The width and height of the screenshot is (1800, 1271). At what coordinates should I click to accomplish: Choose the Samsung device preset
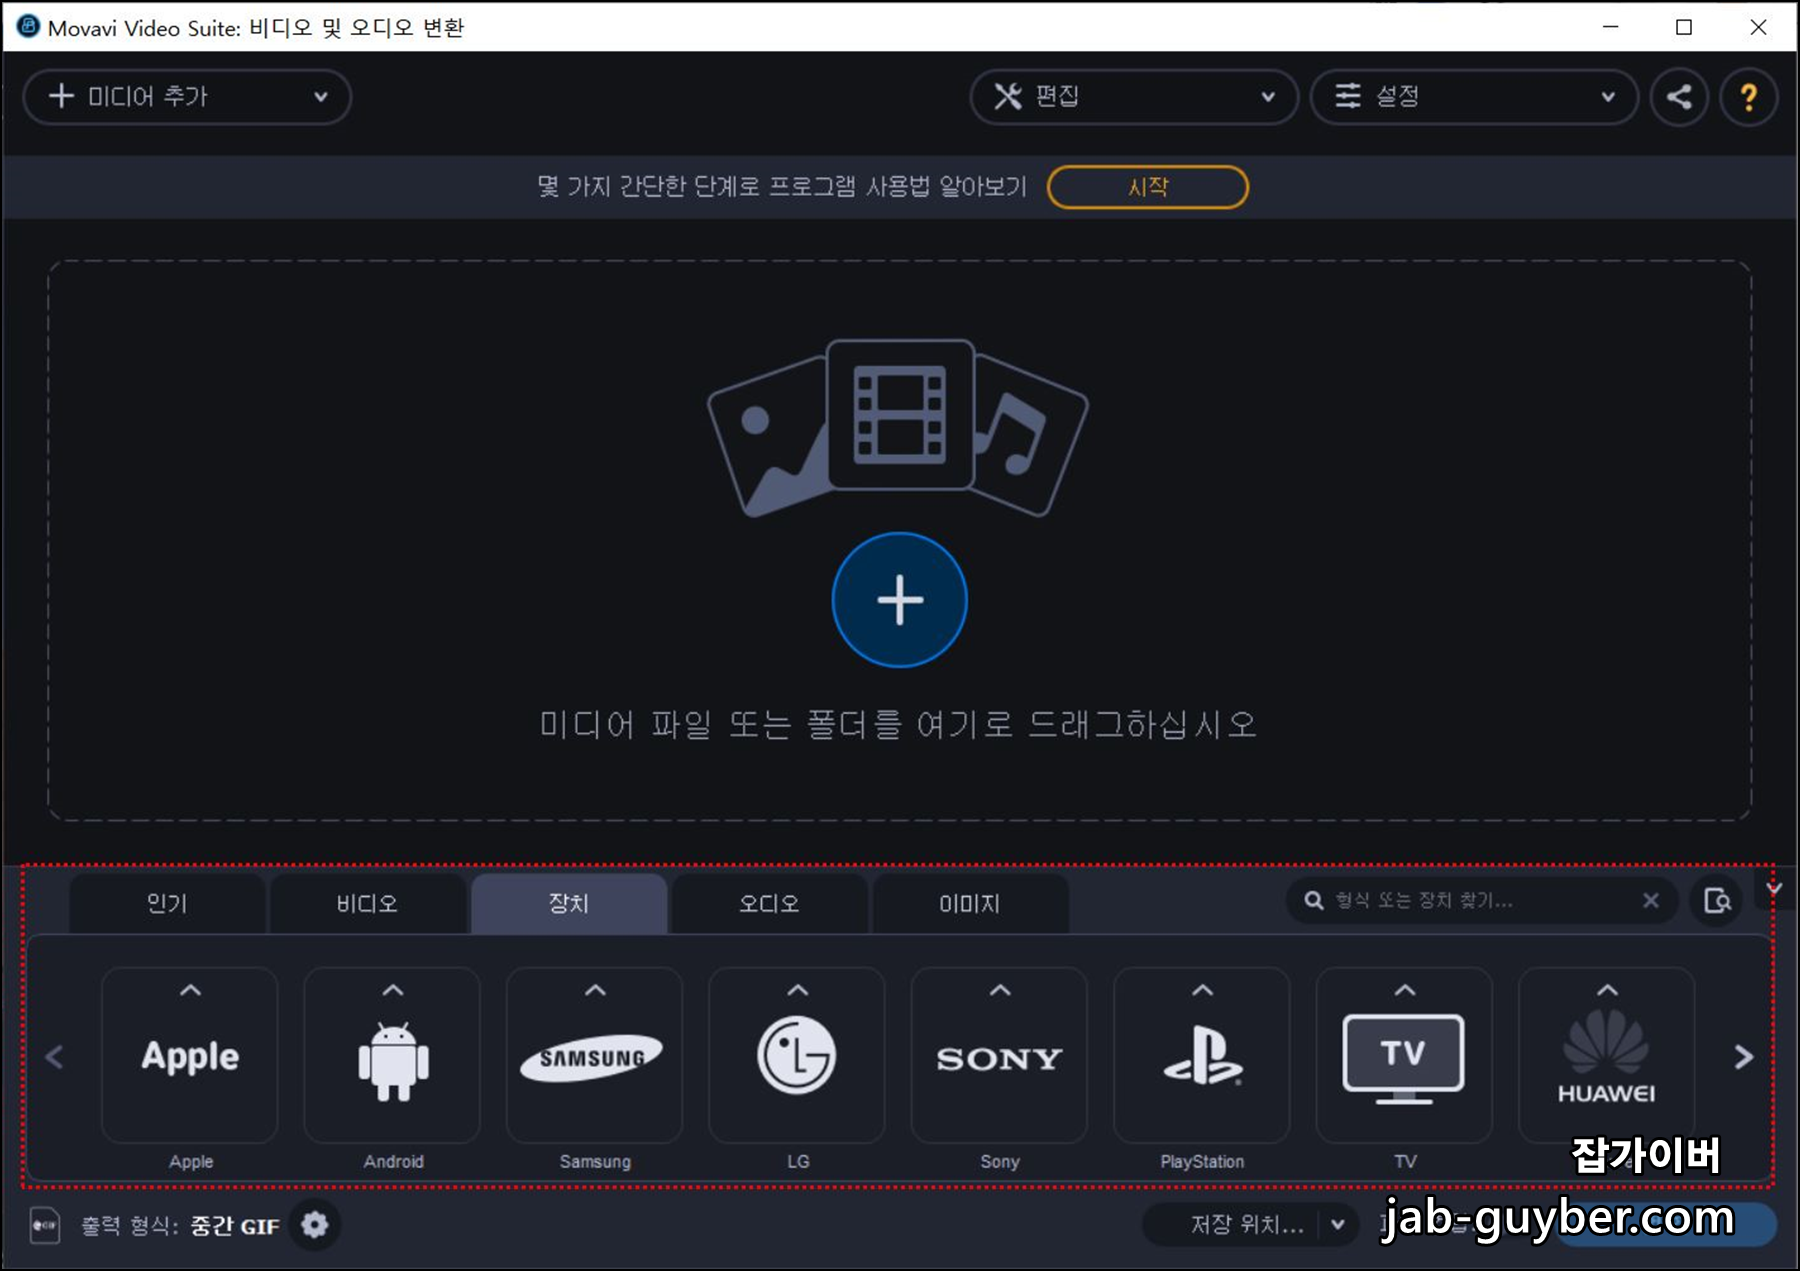click(x=595, y=1056)
